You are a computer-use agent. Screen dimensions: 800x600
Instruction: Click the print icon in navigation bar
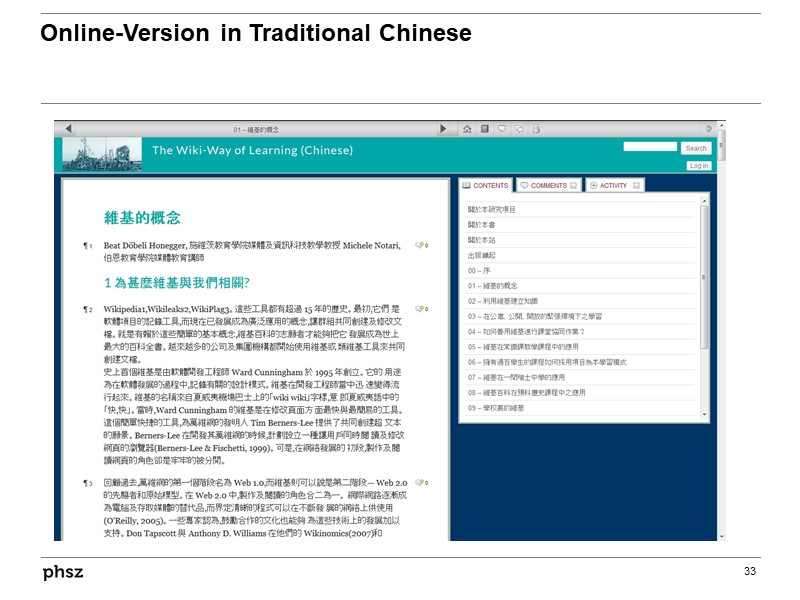535,129
